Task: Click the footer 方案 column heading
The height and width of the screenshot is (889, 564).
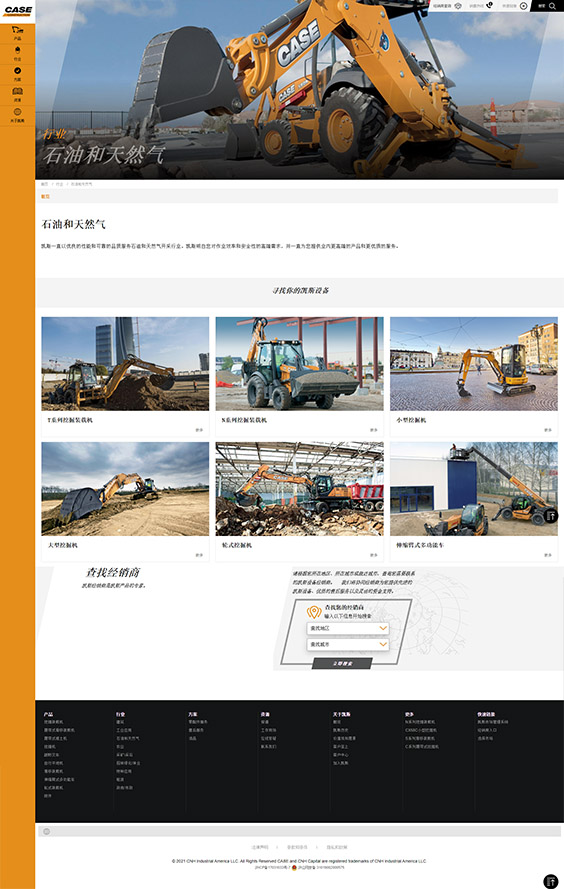Action: [193, 714]
